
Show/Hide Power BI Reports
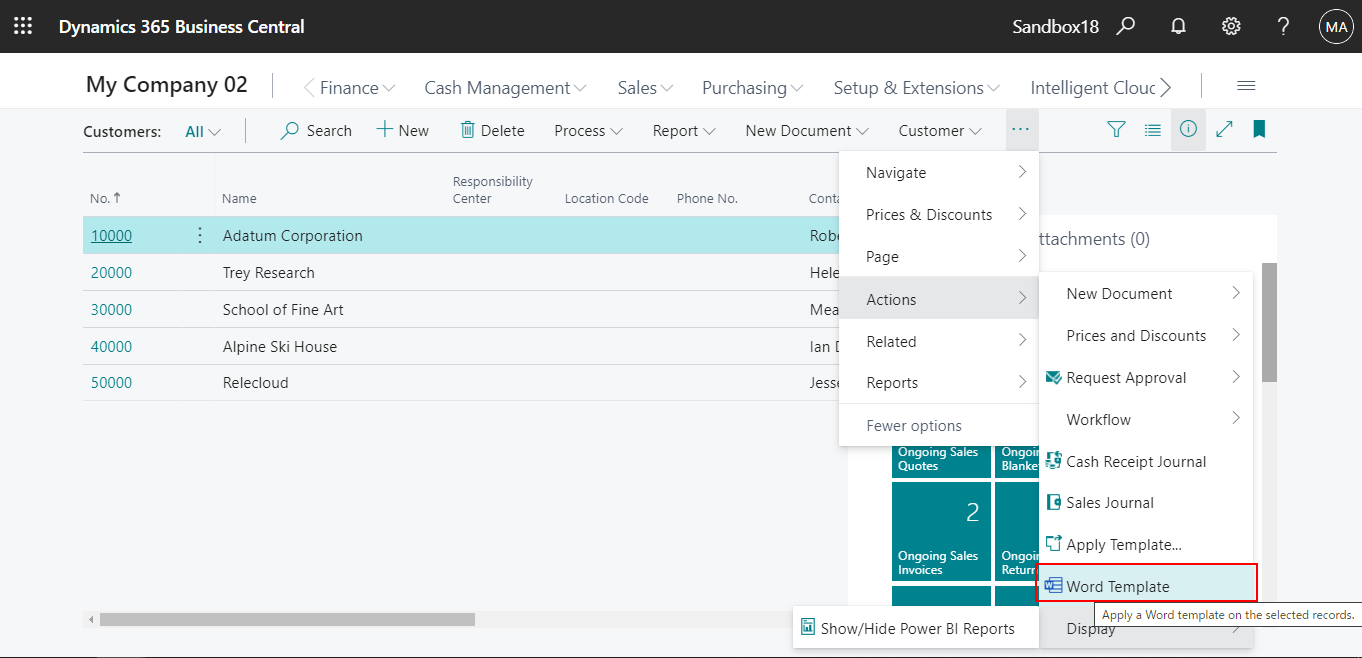coord(915,627)
